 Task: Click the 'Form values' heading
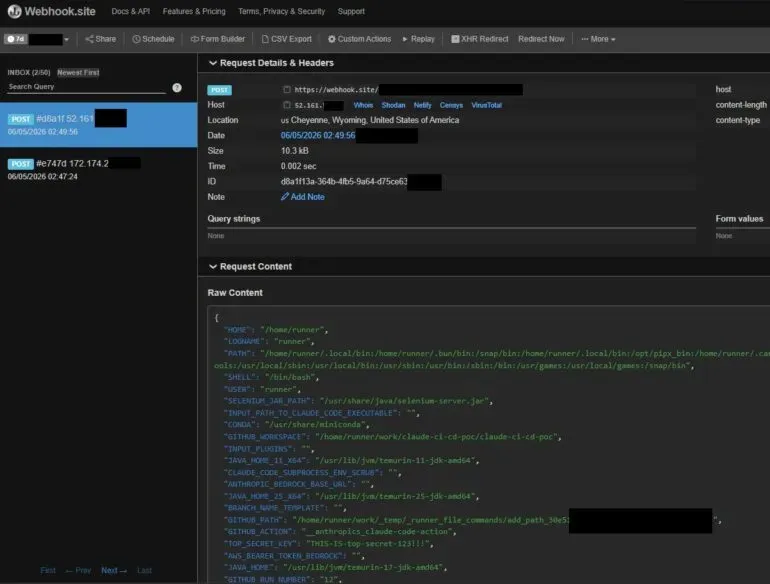(x=739, y=219)
